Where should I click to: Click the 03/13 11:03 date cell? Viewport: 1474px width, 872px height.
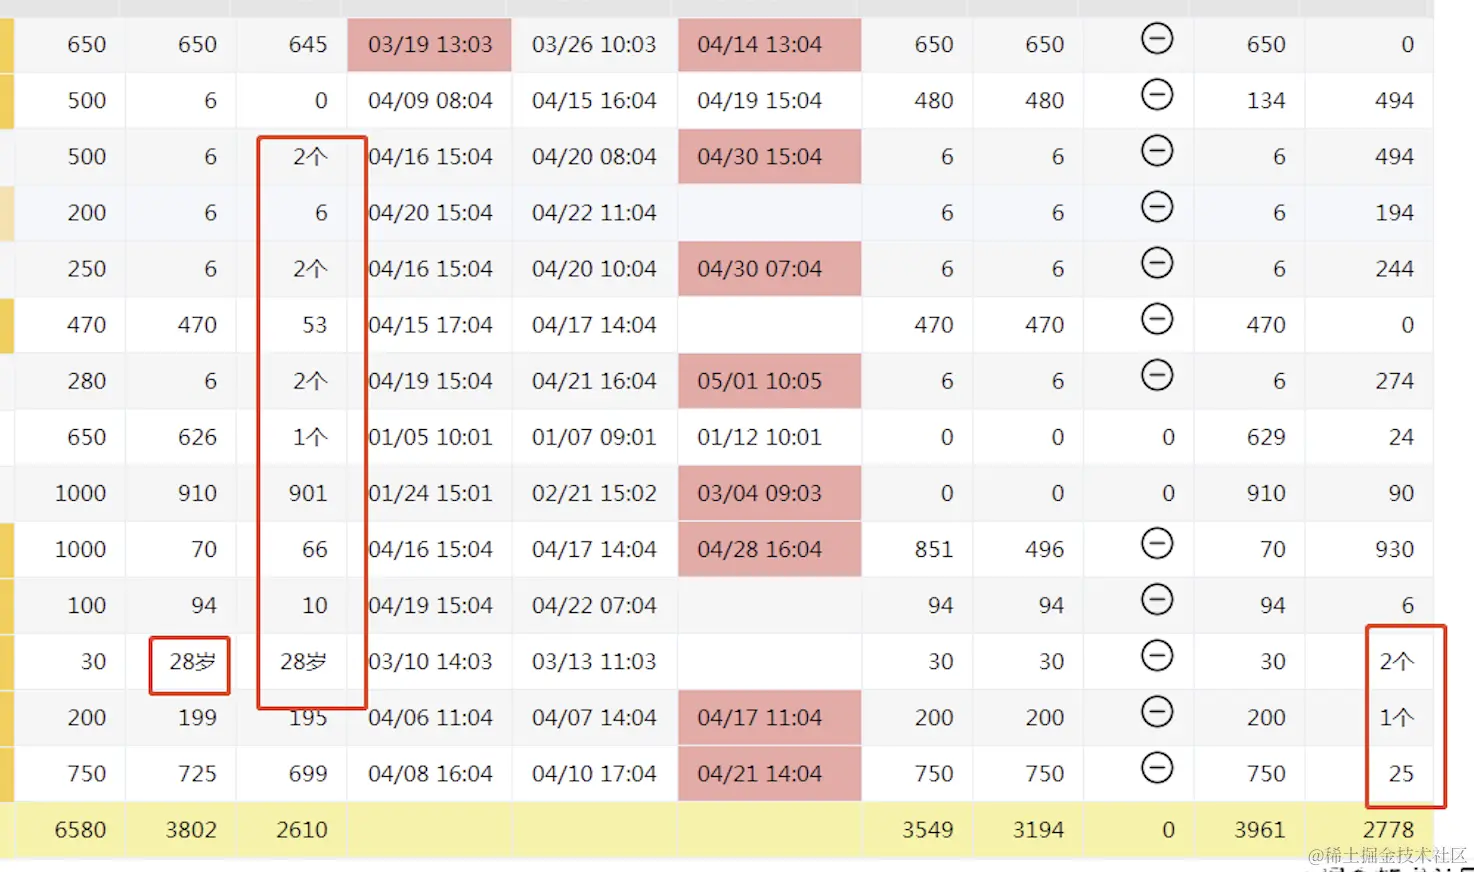[x=594, y=661]
